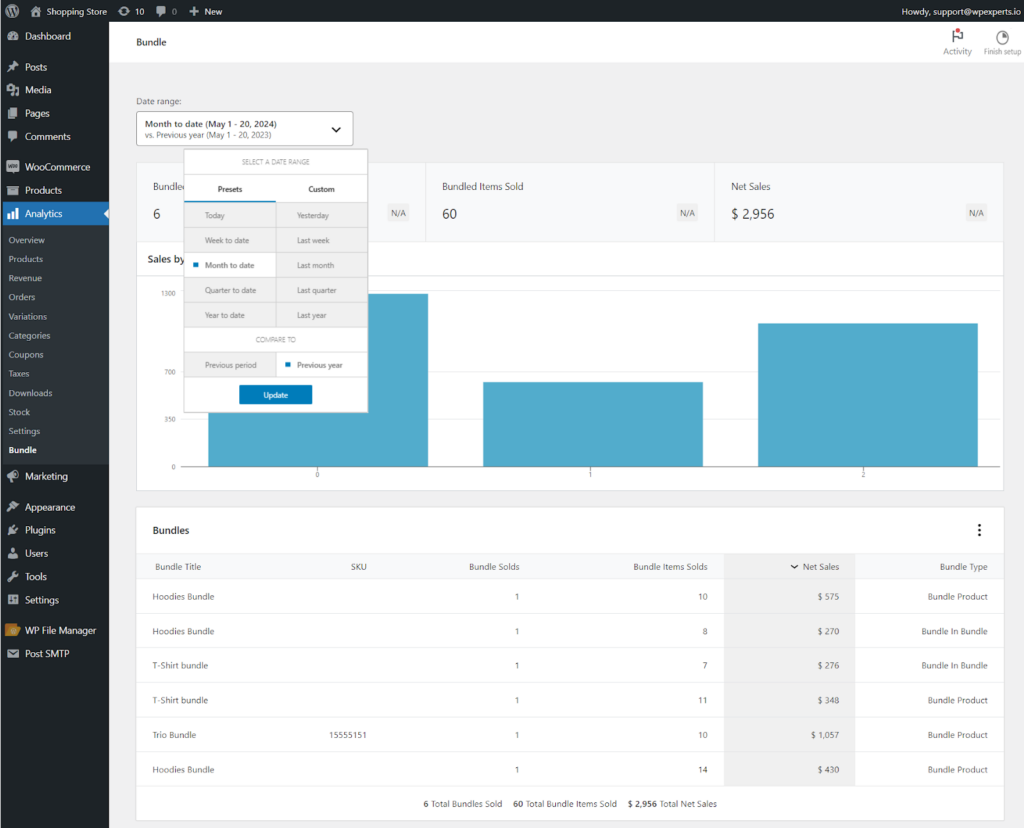
Task: Select the Month to date preset
Action: (230, 265)
